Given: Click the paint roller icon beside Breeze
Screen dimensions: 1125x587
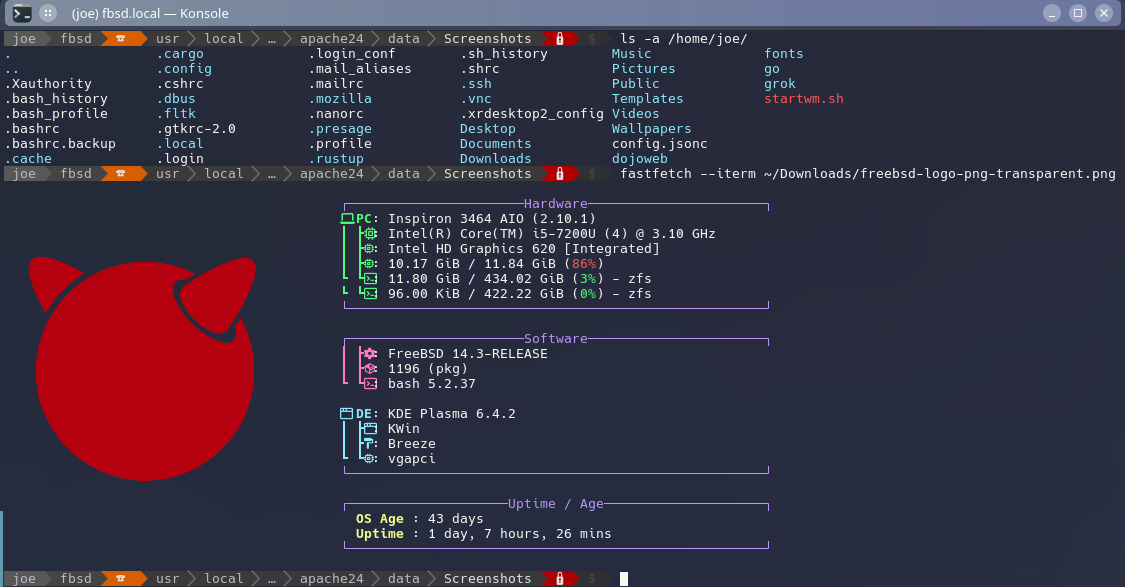Looking at the screenshot, I should point(370,444).
